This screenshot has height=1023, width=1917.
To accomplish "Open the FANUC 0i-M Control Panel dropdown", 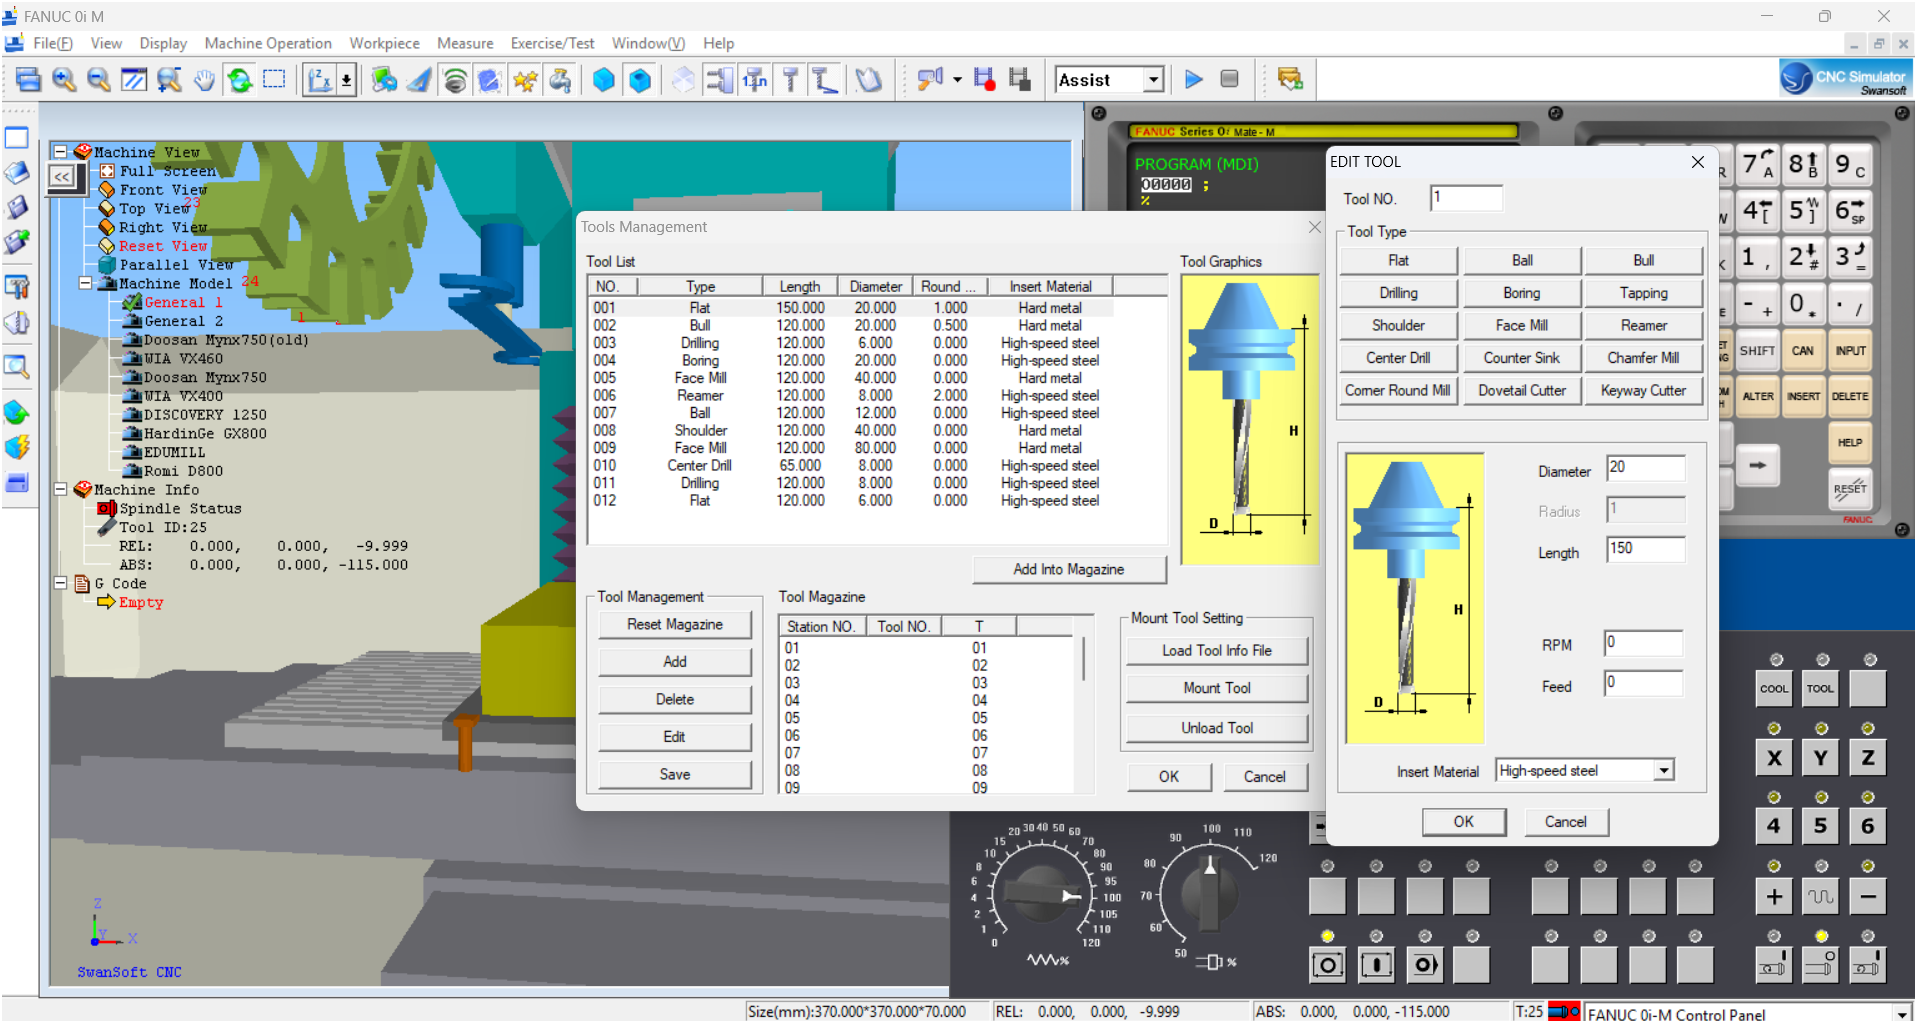I will pyautogui.click(x=1901, y=1014).
